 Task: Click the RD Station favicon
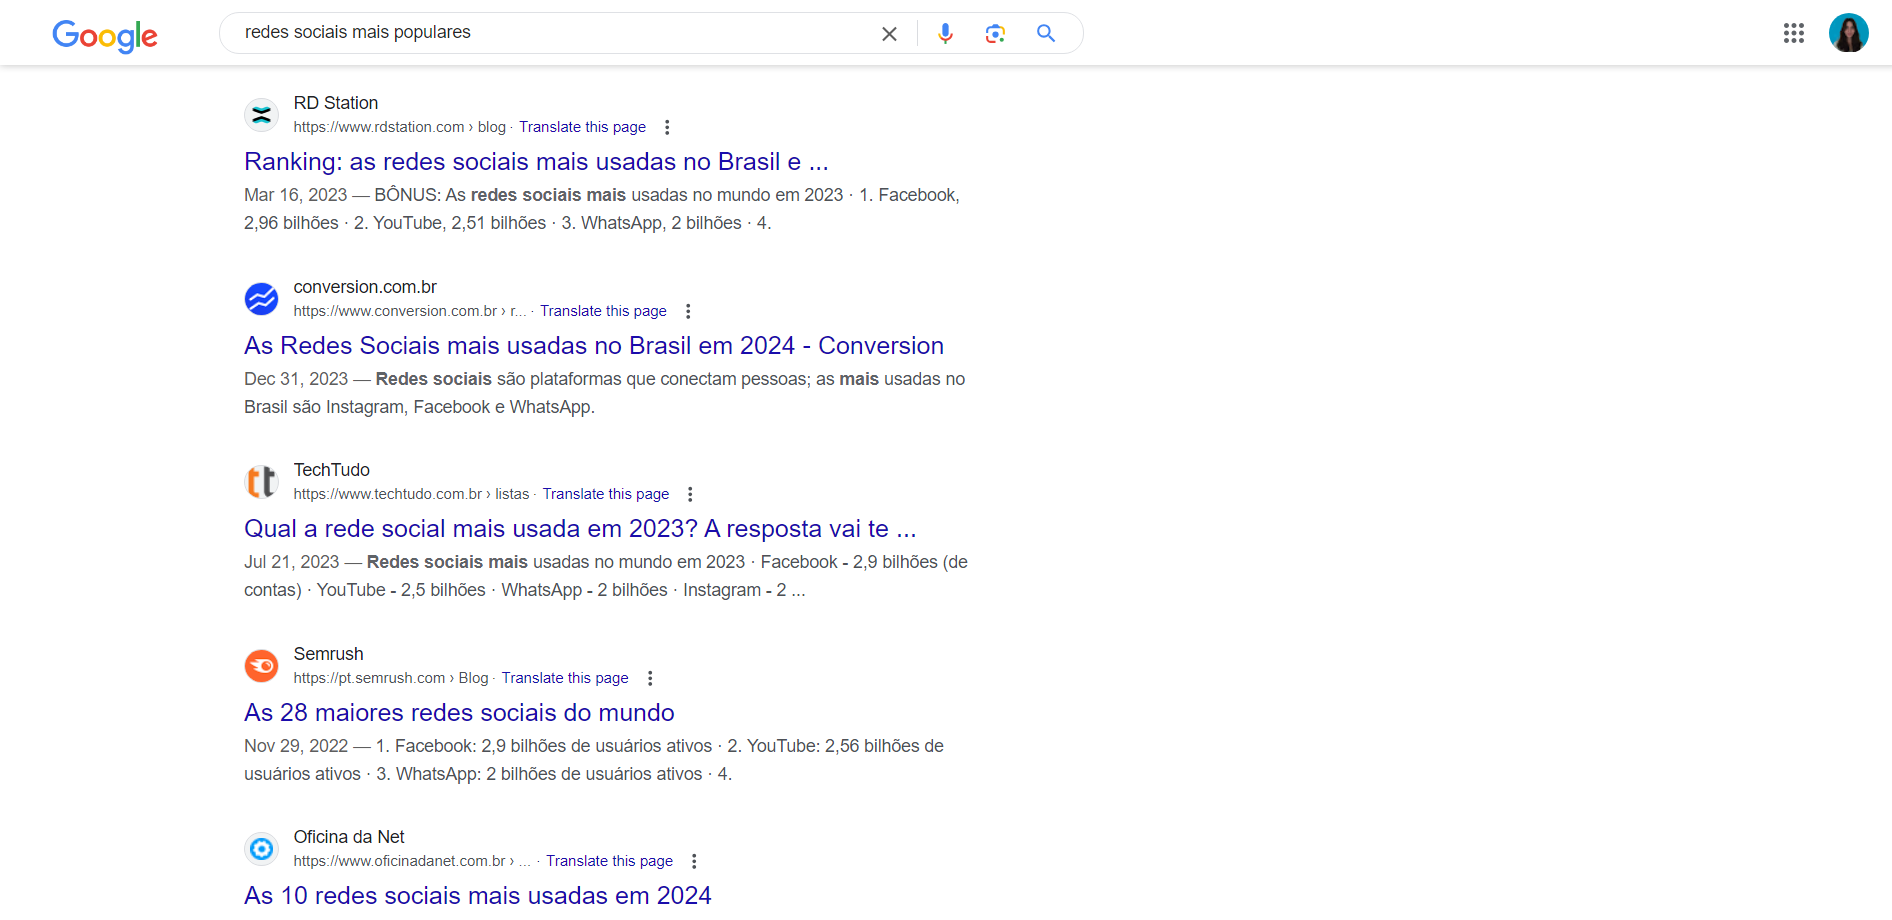pyautogui.click(x=261, y=114)
